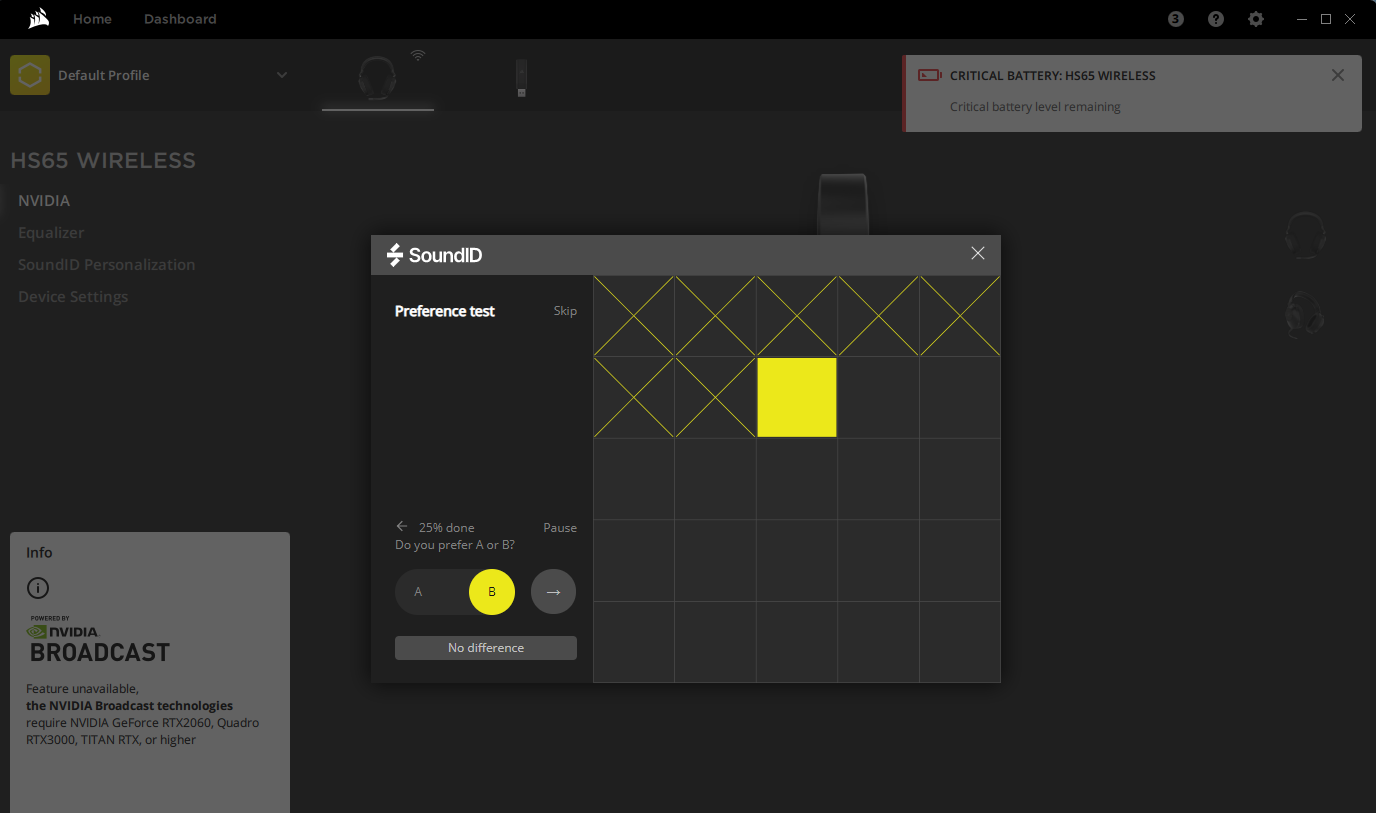Screen dimensions: 1376x813
Task: Choose option A
Action: 418,592
